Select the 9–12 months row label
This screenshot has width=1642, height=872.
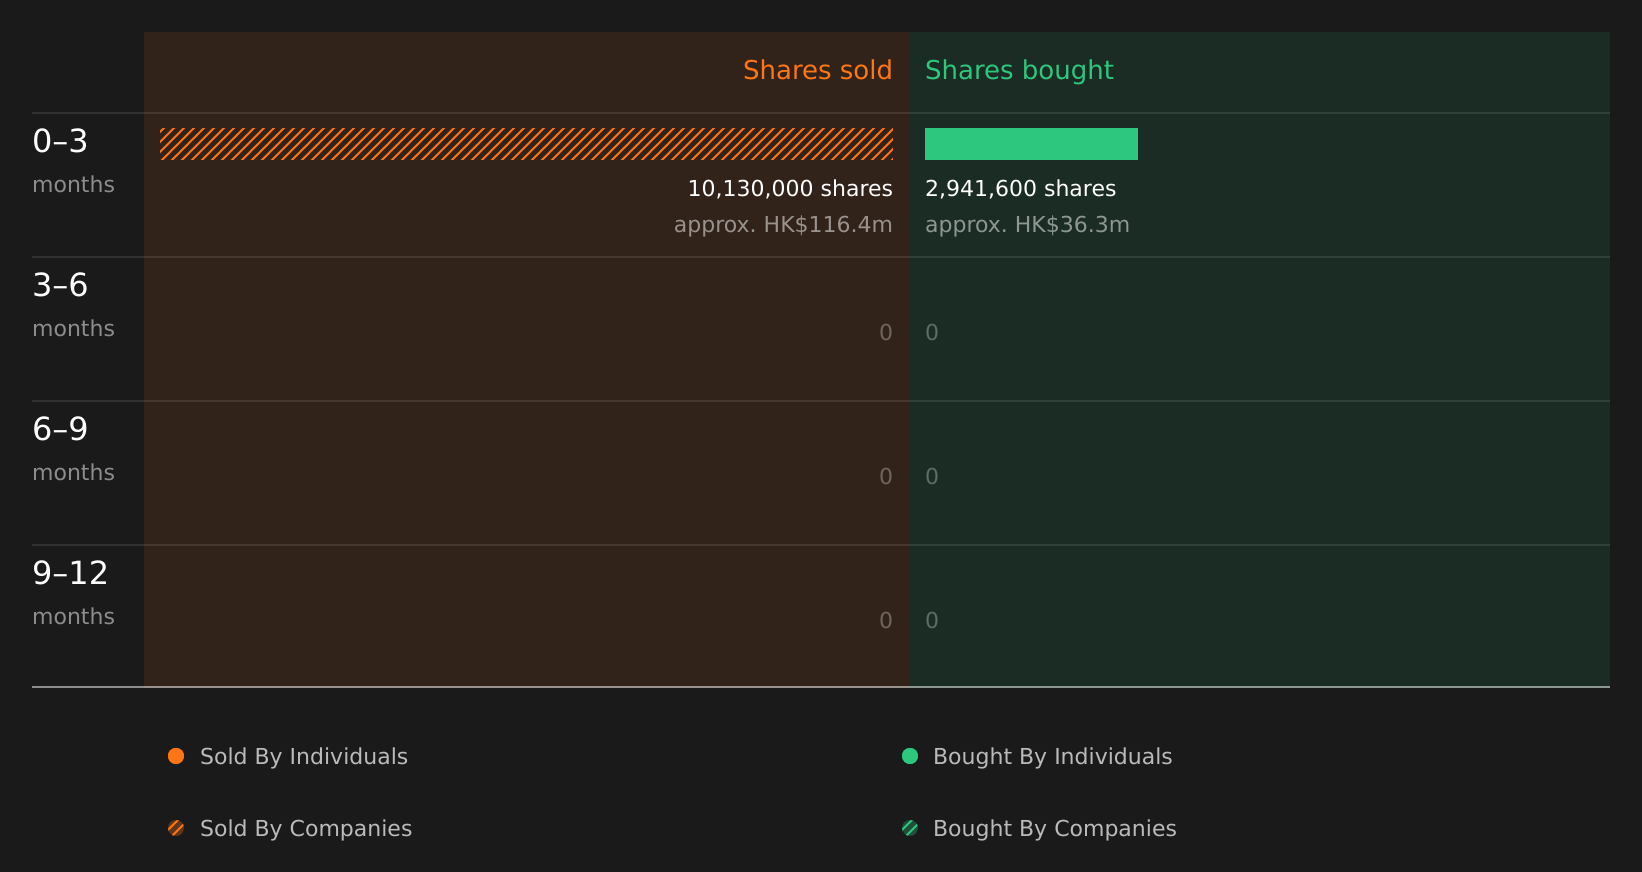pos(73,593)
